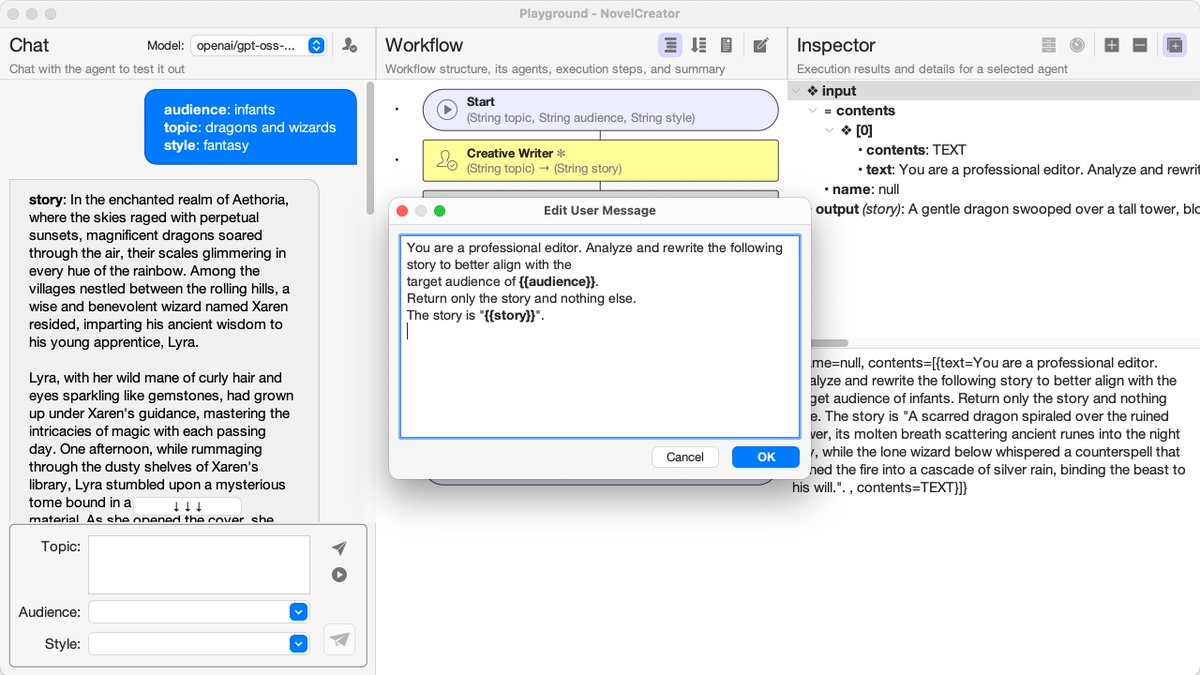Click the Inspector details text area

coord(994,510)
